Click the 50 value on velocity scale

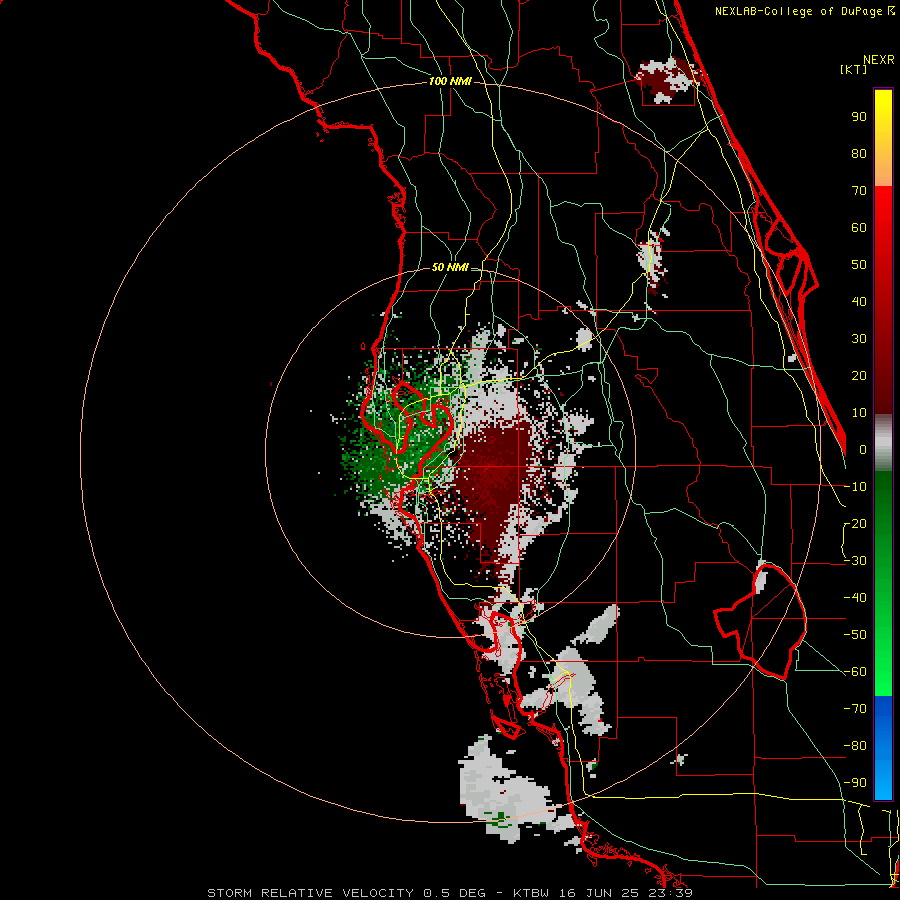point(859,265)
